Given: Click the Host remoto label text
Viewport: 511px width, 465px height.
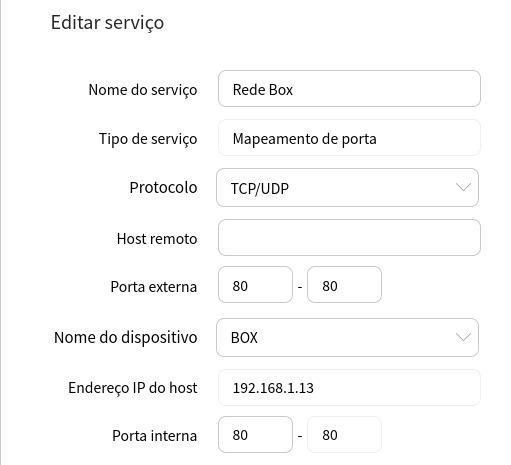Looking at the screenshot, I should 157,239.
